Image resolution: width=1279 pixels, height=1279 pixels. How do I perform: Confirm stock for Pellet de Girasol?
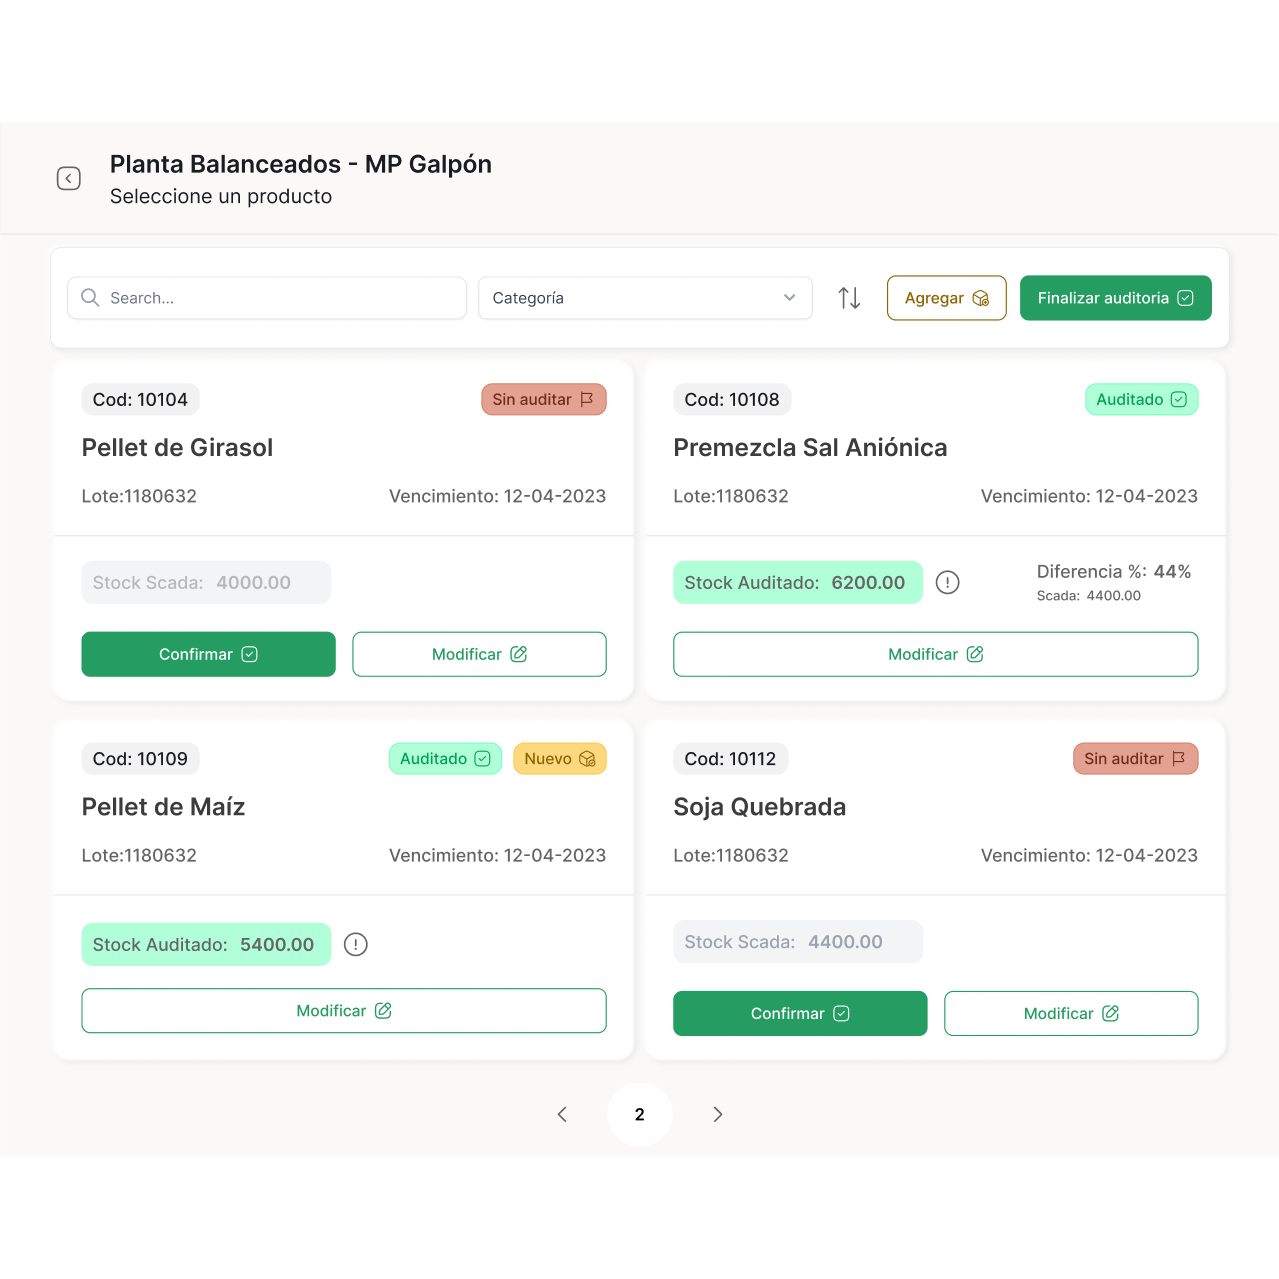coord(208,654)
